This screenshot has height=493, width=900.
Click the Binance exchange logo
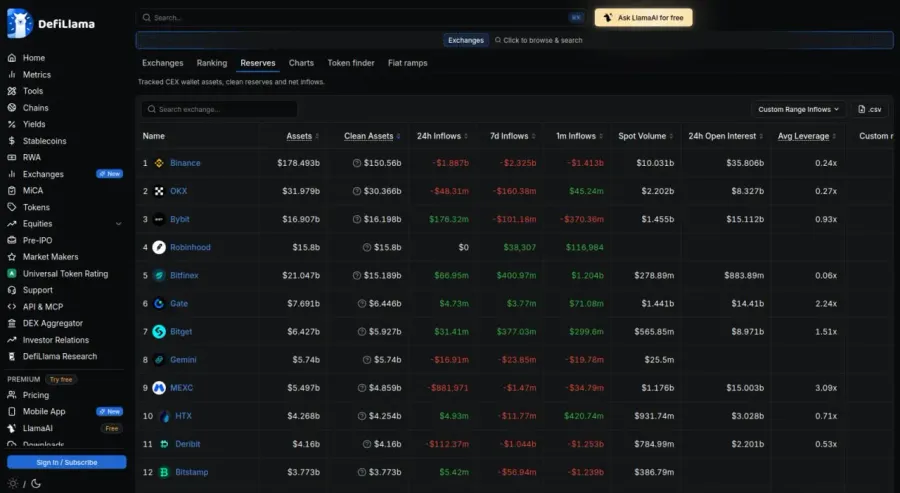pos(159,163)
